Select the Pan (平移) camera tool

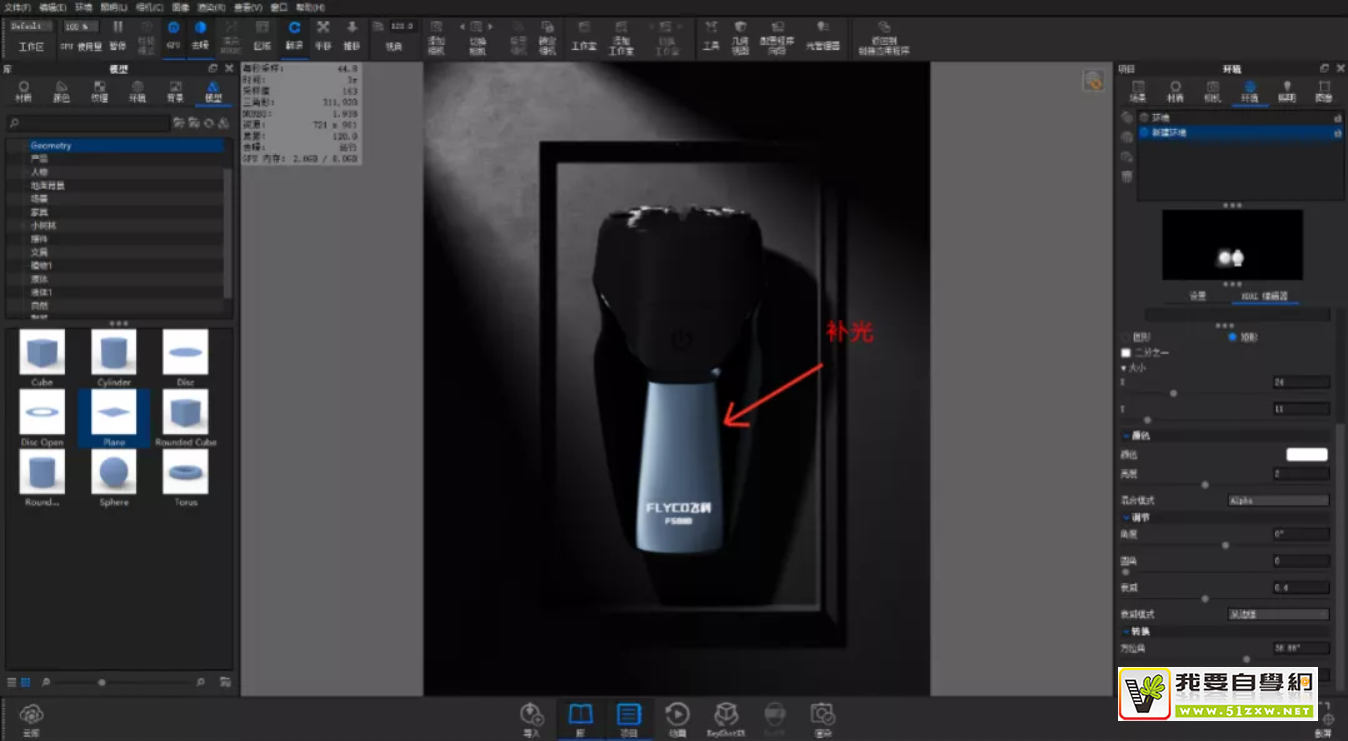pyautogui.click(x=323, y=34)
